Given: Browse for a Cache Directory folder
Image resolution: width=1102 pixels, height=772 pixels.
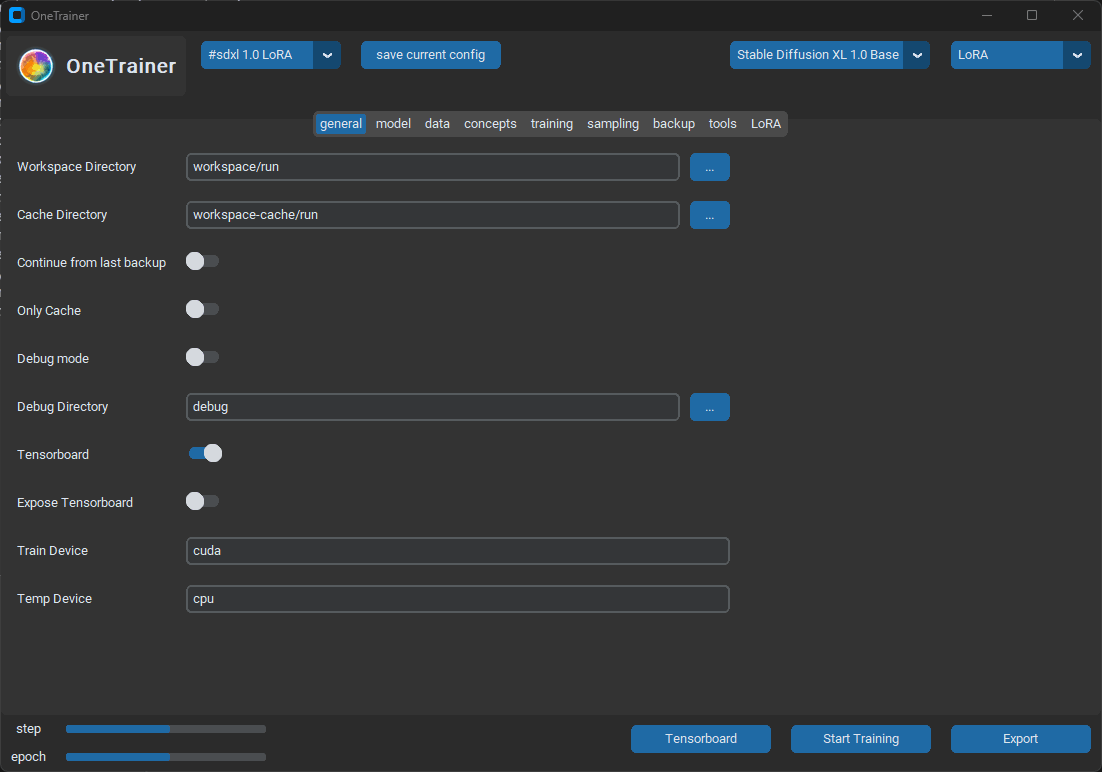Looking at the screenshot, I should (x=709, y=215).
